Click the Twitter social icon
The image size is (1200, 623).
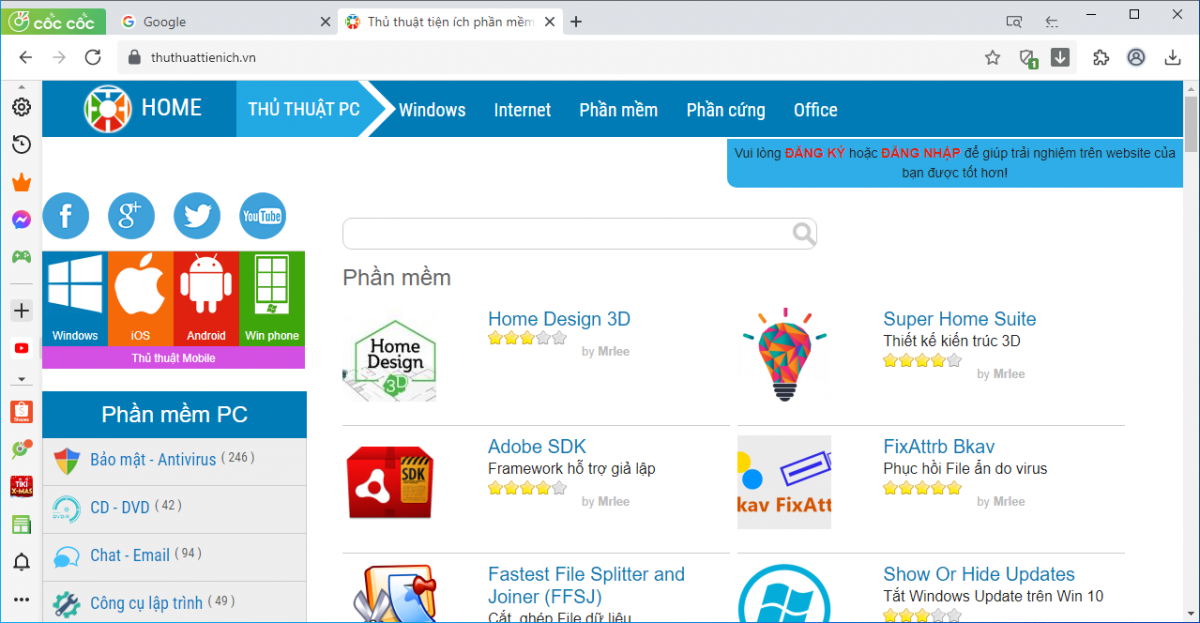[197, 216]
